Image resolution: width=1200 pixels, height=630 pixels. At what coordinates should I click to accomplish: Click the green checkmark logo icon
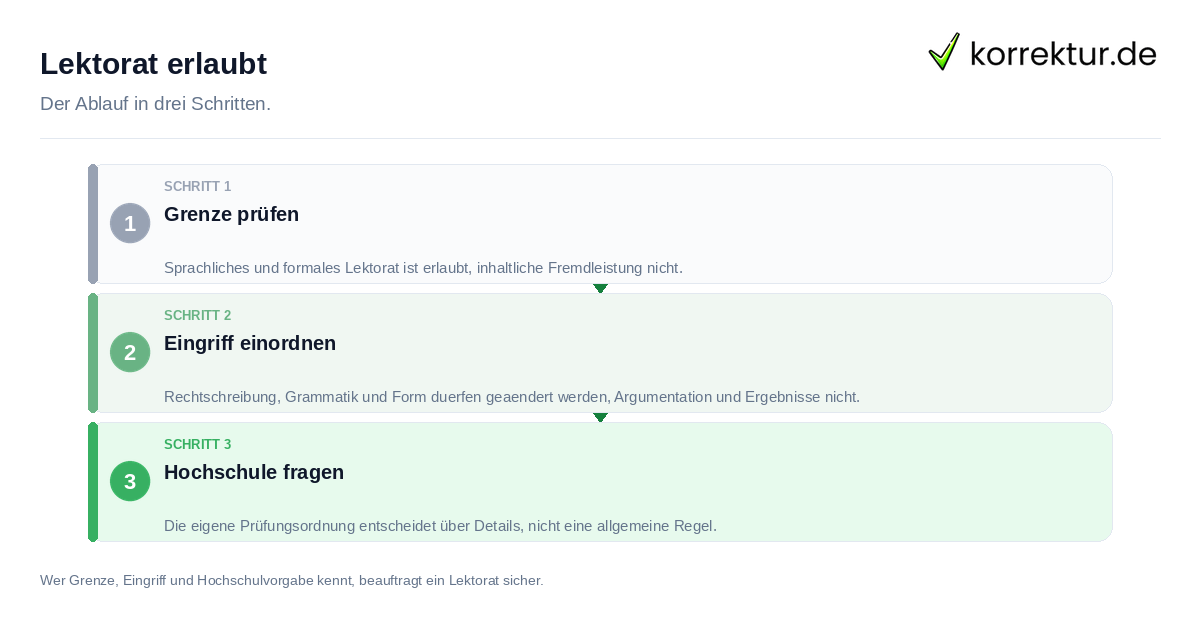tap(944, 51)
